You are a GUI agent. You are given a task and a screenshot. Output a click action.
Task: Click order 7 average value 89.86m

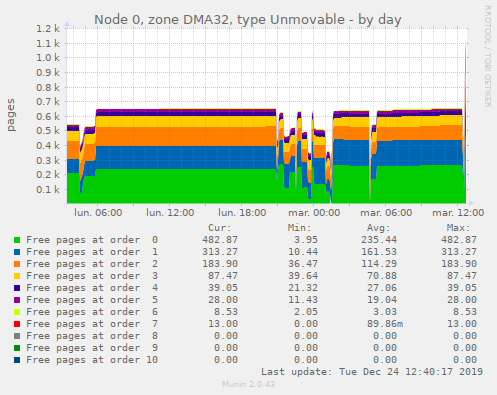tap(385, 324)
